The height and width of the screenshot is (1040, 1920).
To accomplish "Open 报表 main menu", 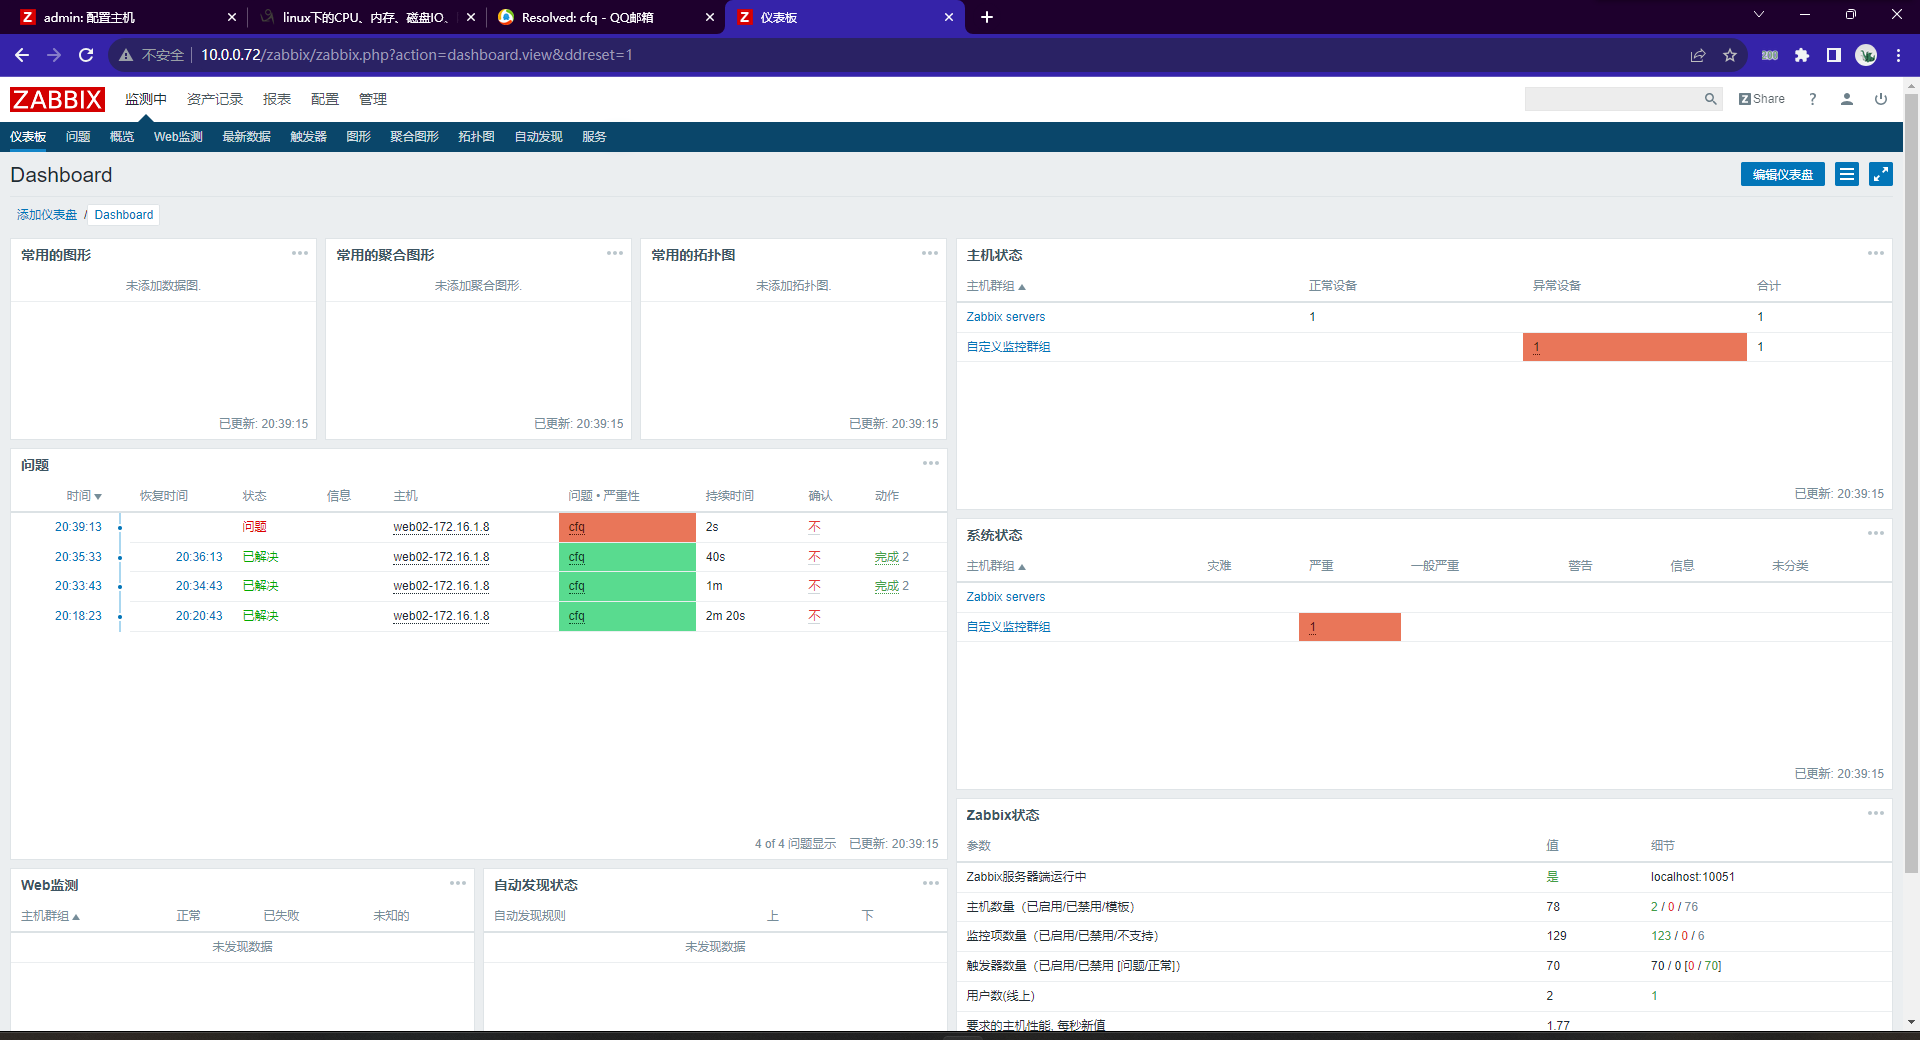I will 277,99.
